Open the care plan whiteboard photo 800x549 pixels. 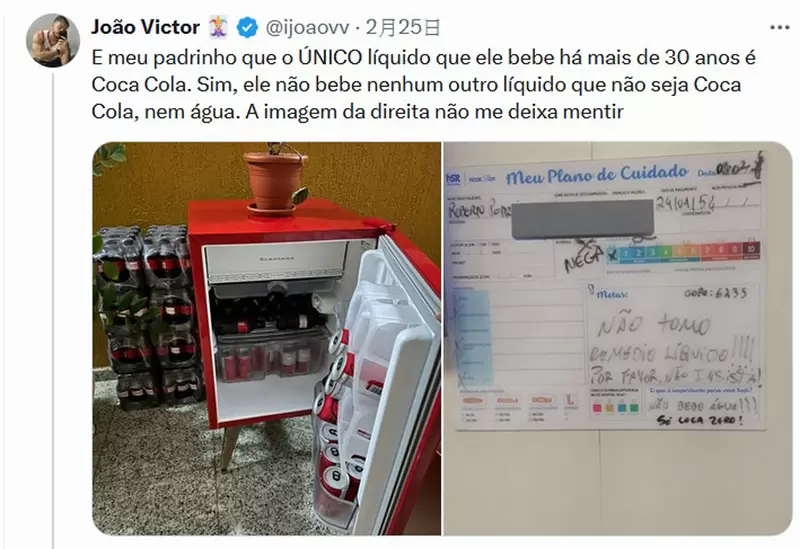(x=617, y=338)
